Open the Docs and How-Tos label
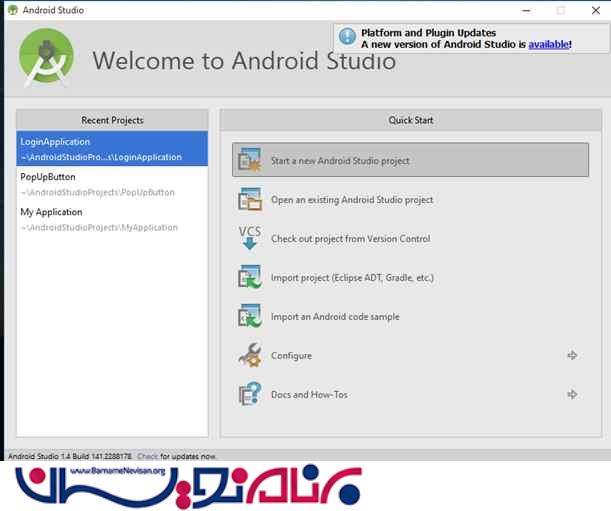611x511 pixels. tap(309, 394)
